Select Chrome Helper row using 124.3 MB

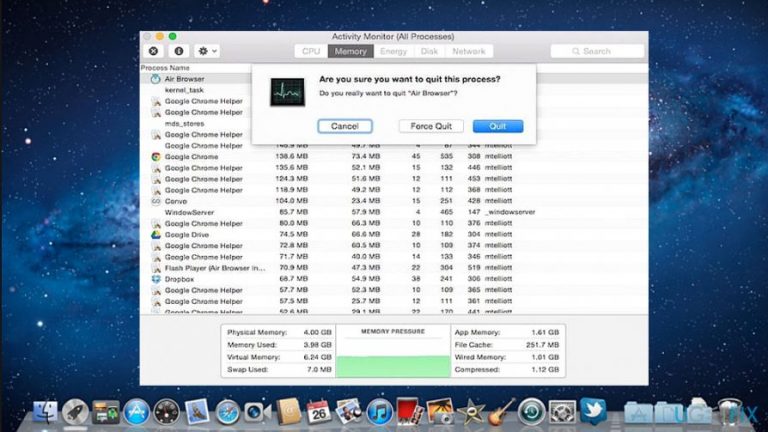coord(394,179)
